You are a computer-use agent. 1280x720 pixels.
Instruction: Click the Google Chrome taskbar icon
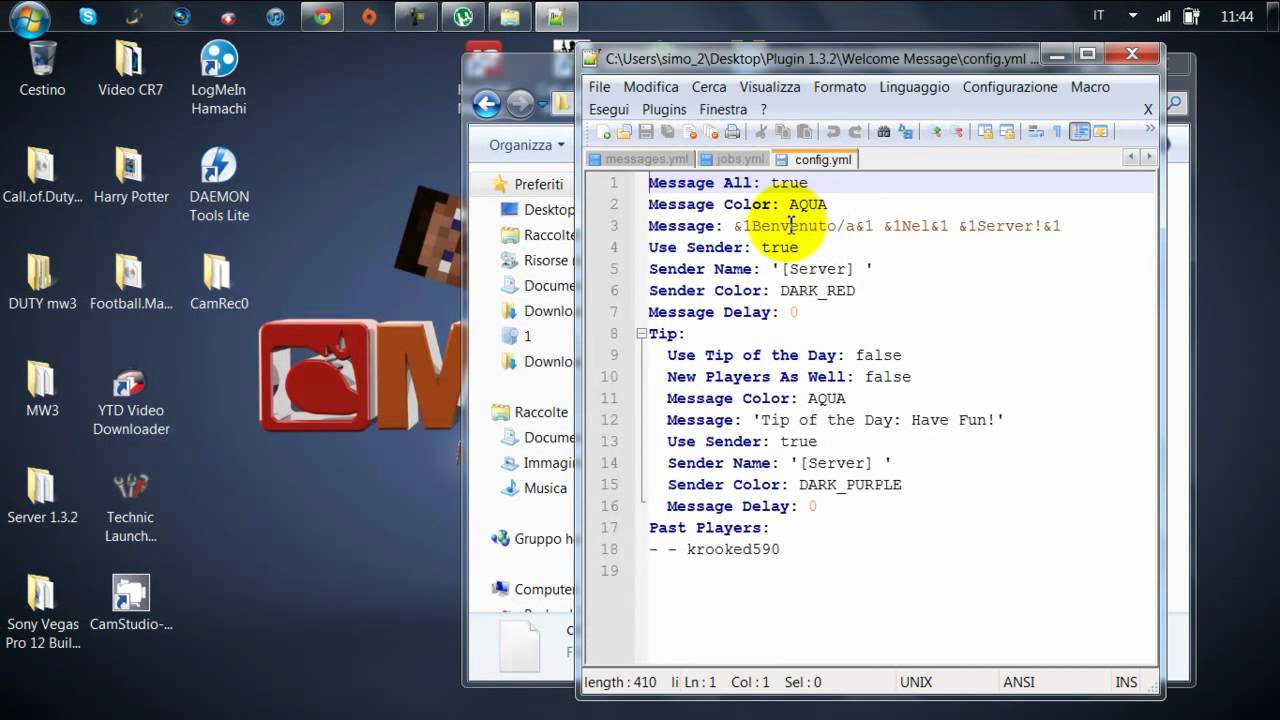tap(322, 16)
